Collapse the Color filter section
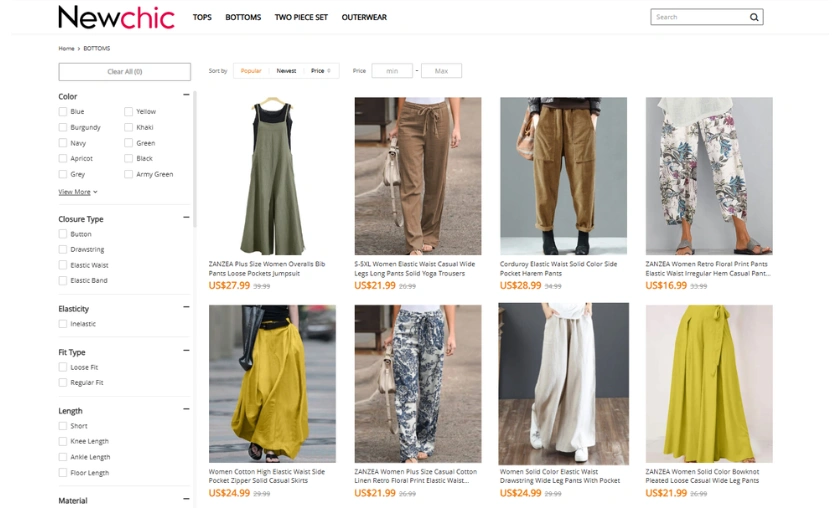This screenshot has width=840, height=508. [x=186, y=95]
